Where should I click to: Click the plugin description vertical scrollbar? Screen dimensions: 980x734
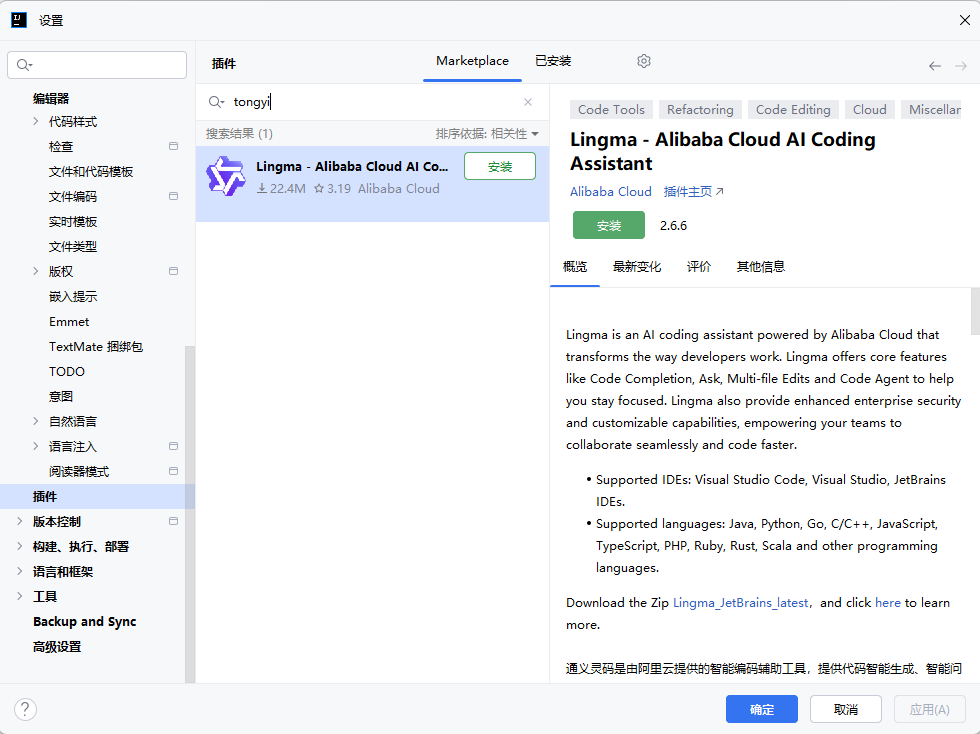click(x=974, y=311)
